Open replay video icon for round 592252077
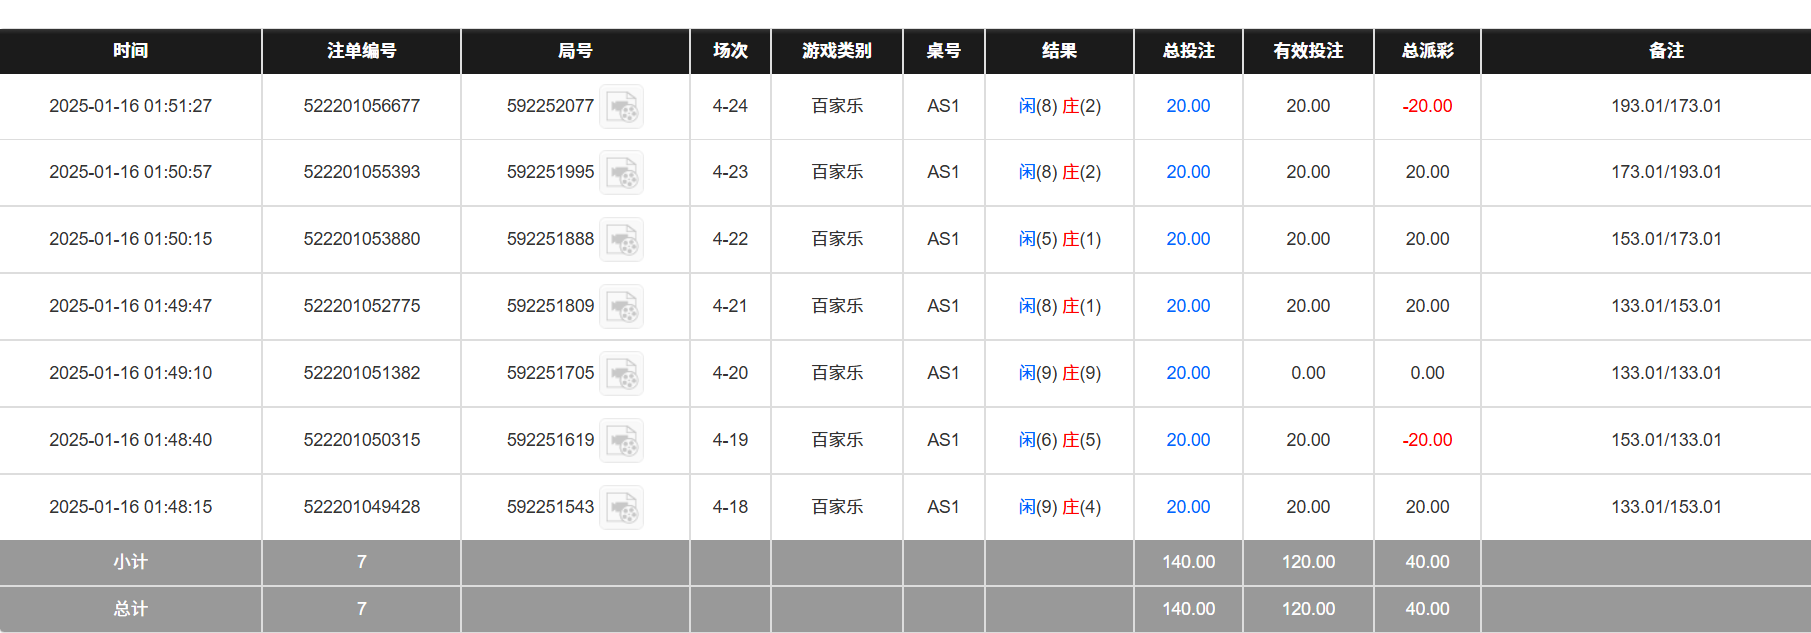 (x=621, y=107)
